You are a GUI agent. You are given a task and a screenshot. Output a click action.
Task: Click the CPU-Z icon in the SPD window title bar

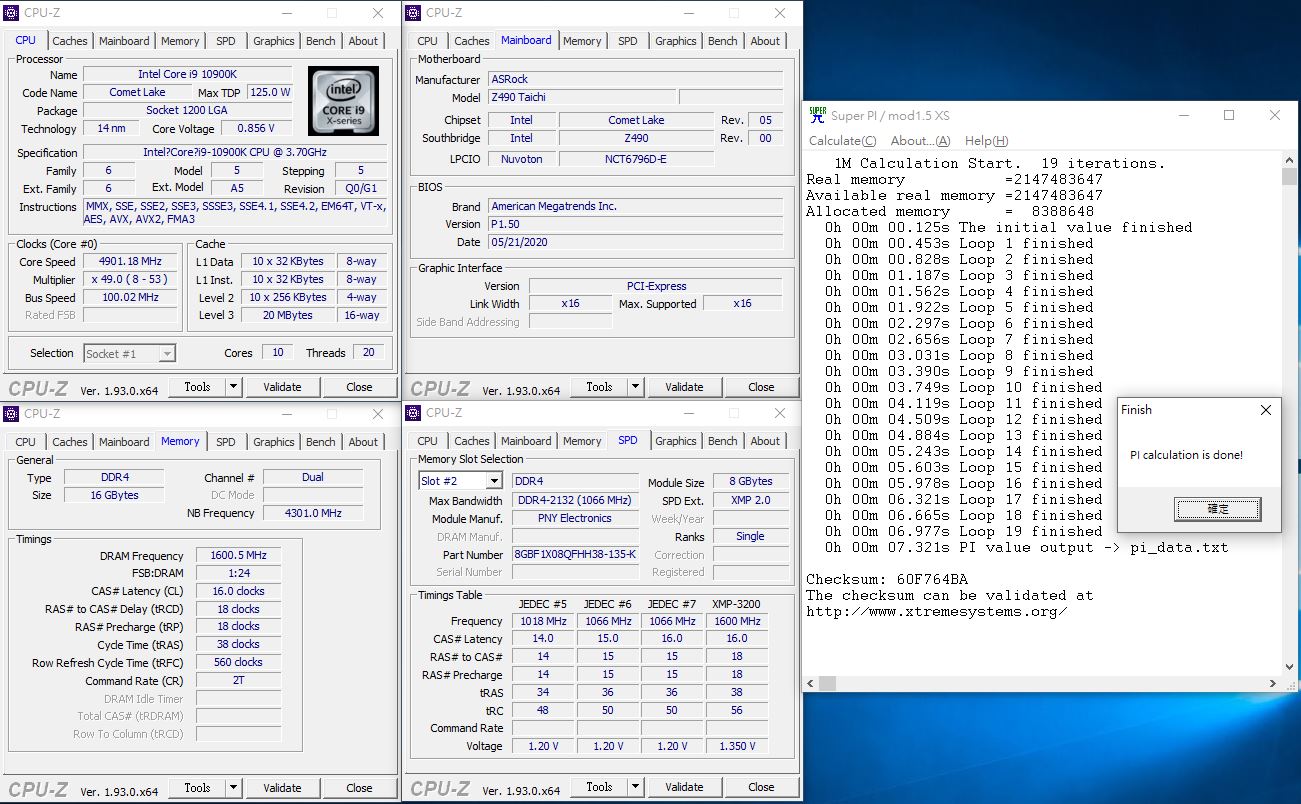click(x=414, y=412)
